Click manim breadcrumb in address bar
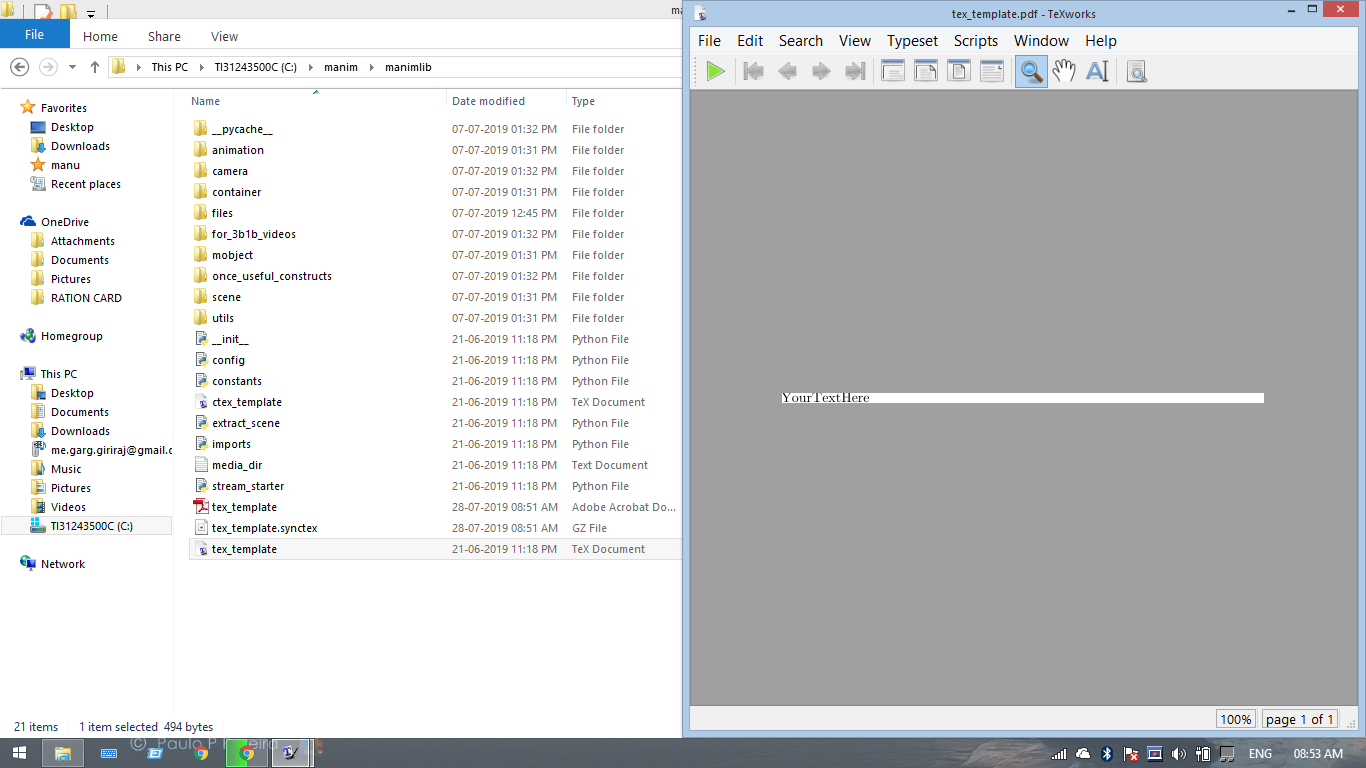 [x=340, y=67]
